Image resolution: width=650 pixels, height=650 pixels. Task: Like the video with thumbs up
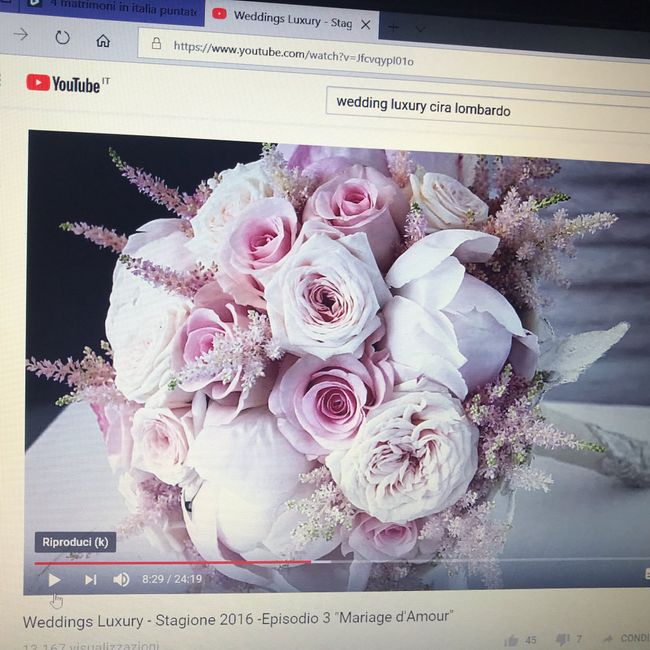[x=511, y=640]
